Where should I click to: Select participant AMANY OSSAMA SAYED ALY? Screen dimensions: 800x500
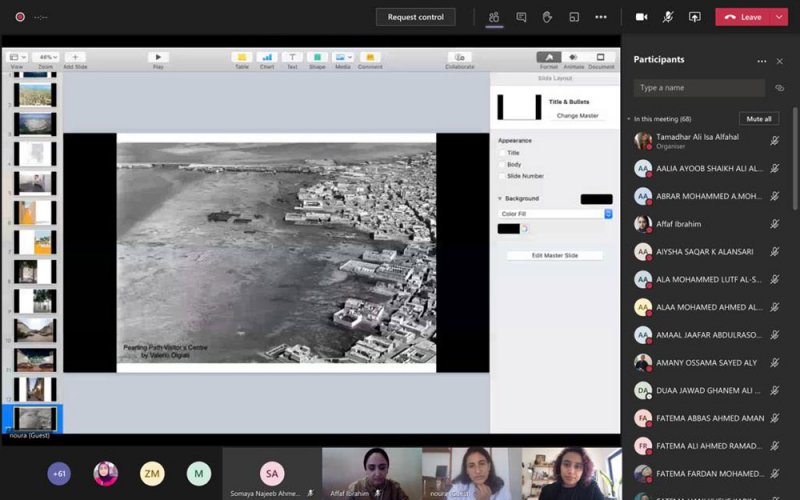click(x=707, y=363)
